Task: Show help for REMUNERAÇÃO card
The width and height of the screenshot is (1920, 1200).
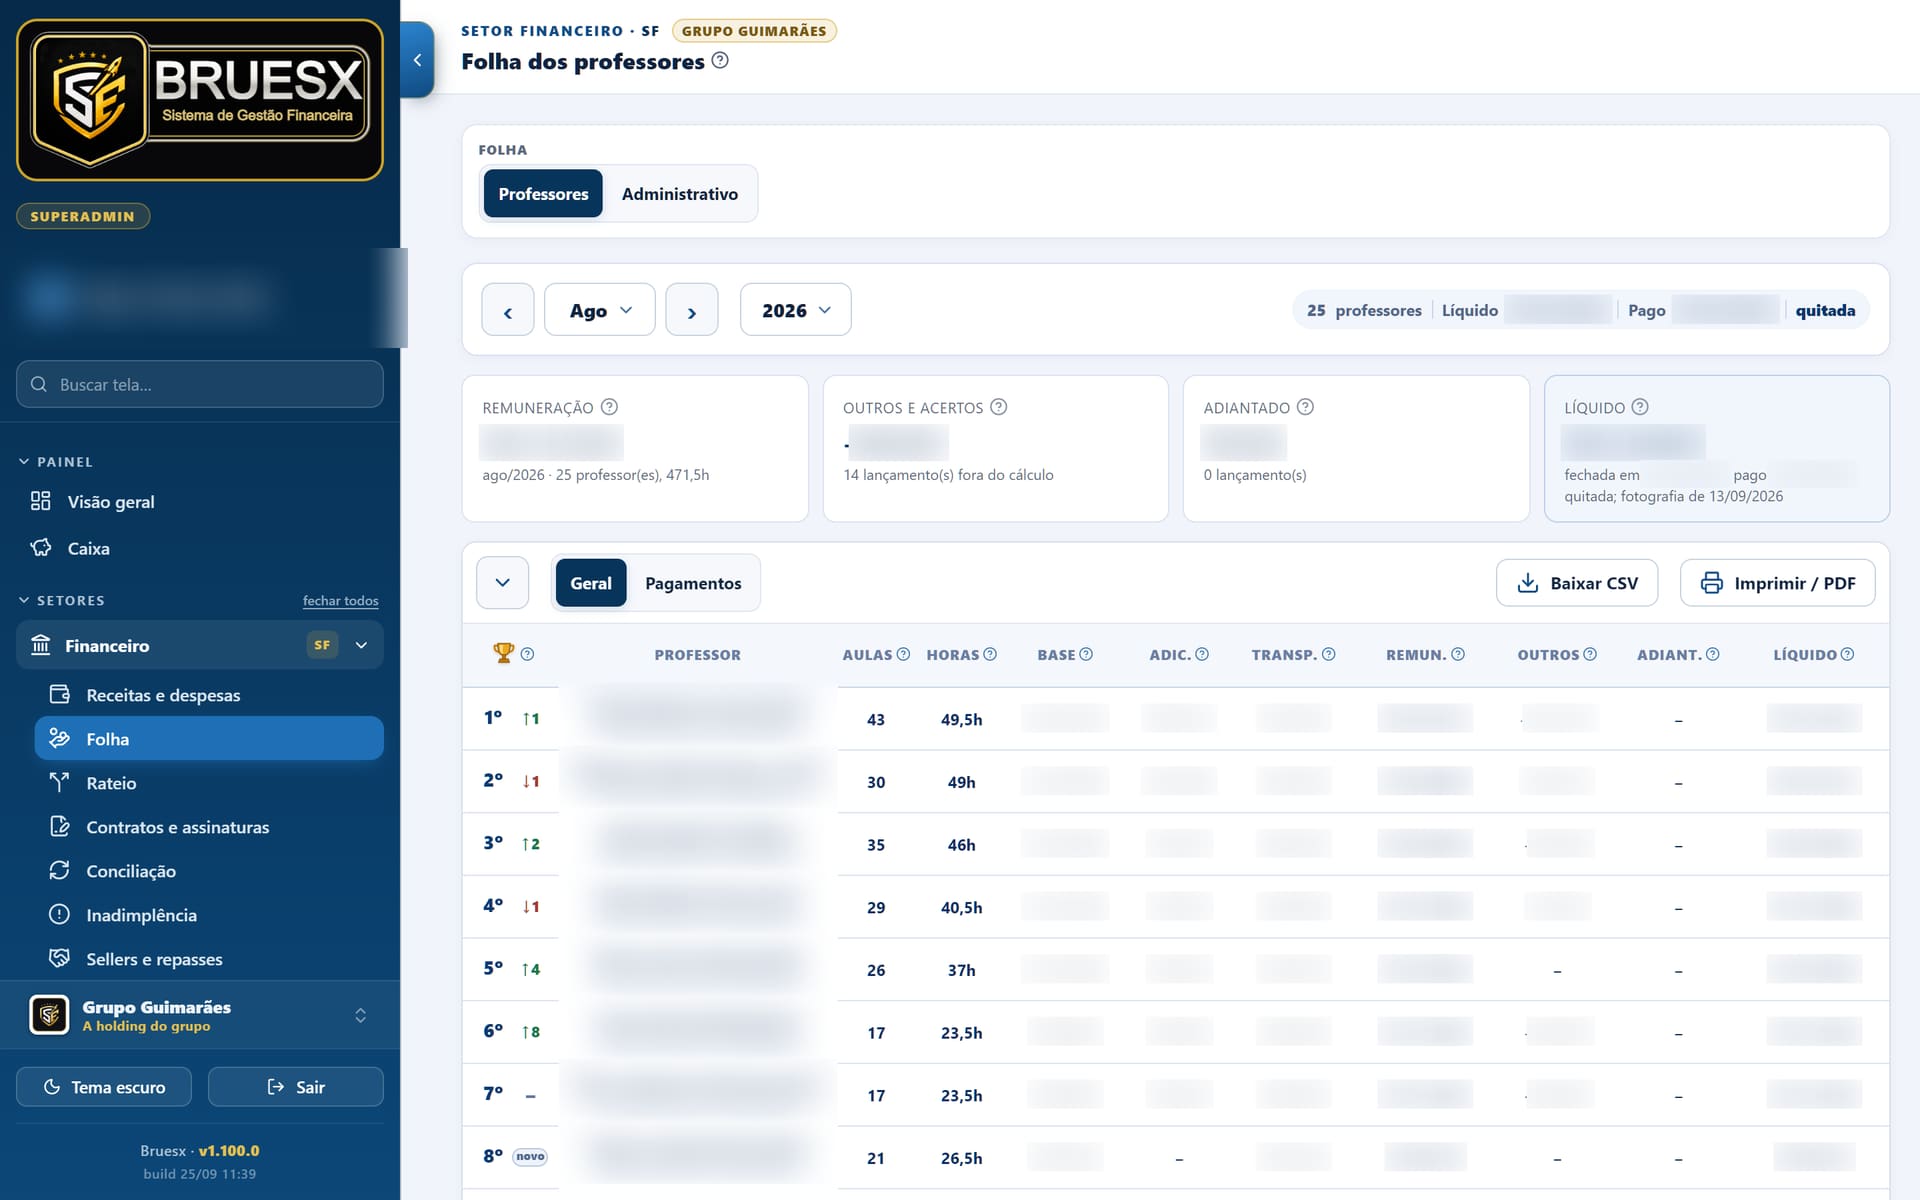Action: pyautogui.click(x=609, y=407)
